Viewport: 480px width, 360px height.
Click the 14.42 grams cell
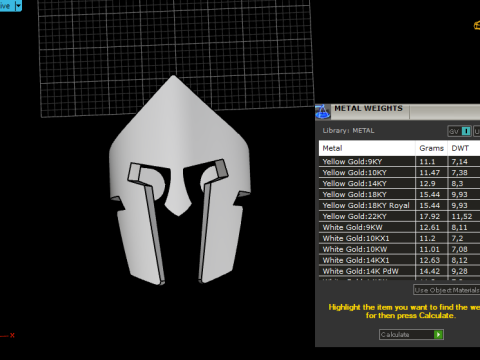(x=430, y=271)
